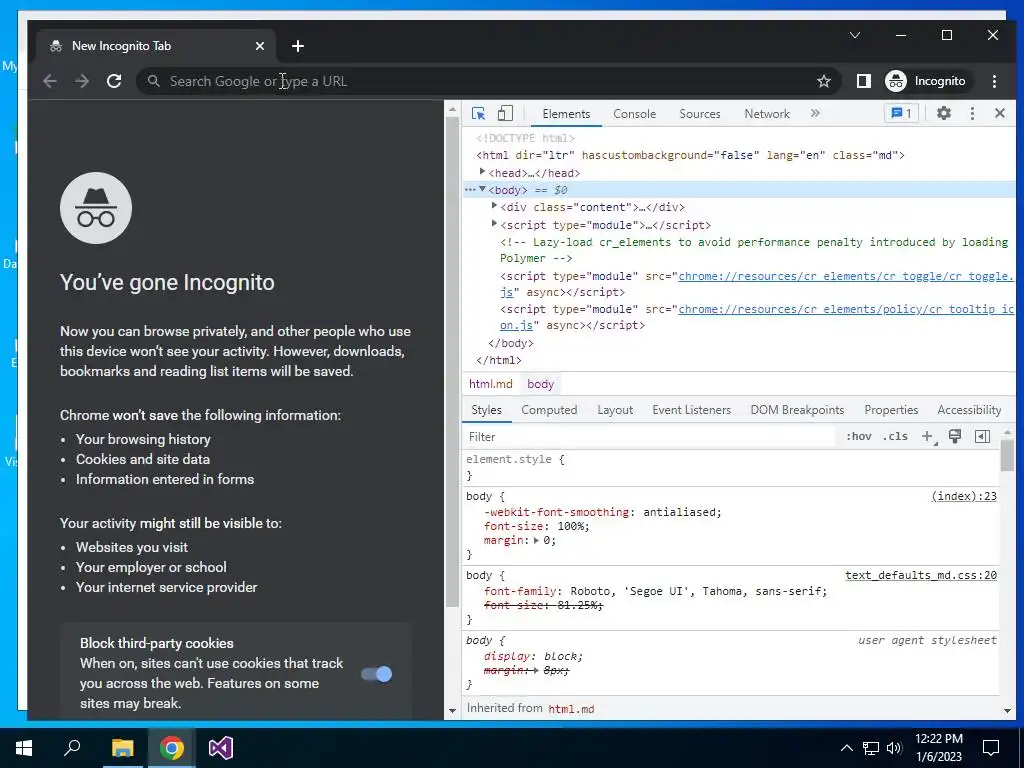This screenshot has height=768, width=1024.
Task: Open the Chrome three-dot menu
Action: (994, 81)
